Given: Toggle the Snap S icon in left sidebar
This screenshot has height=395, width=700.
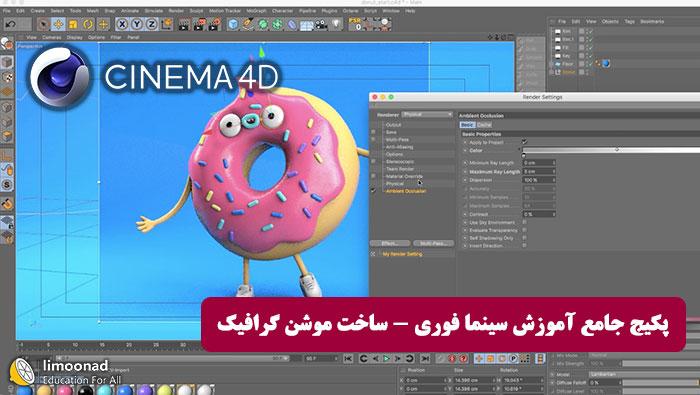Looking at the screenshot, I should 7,184.
